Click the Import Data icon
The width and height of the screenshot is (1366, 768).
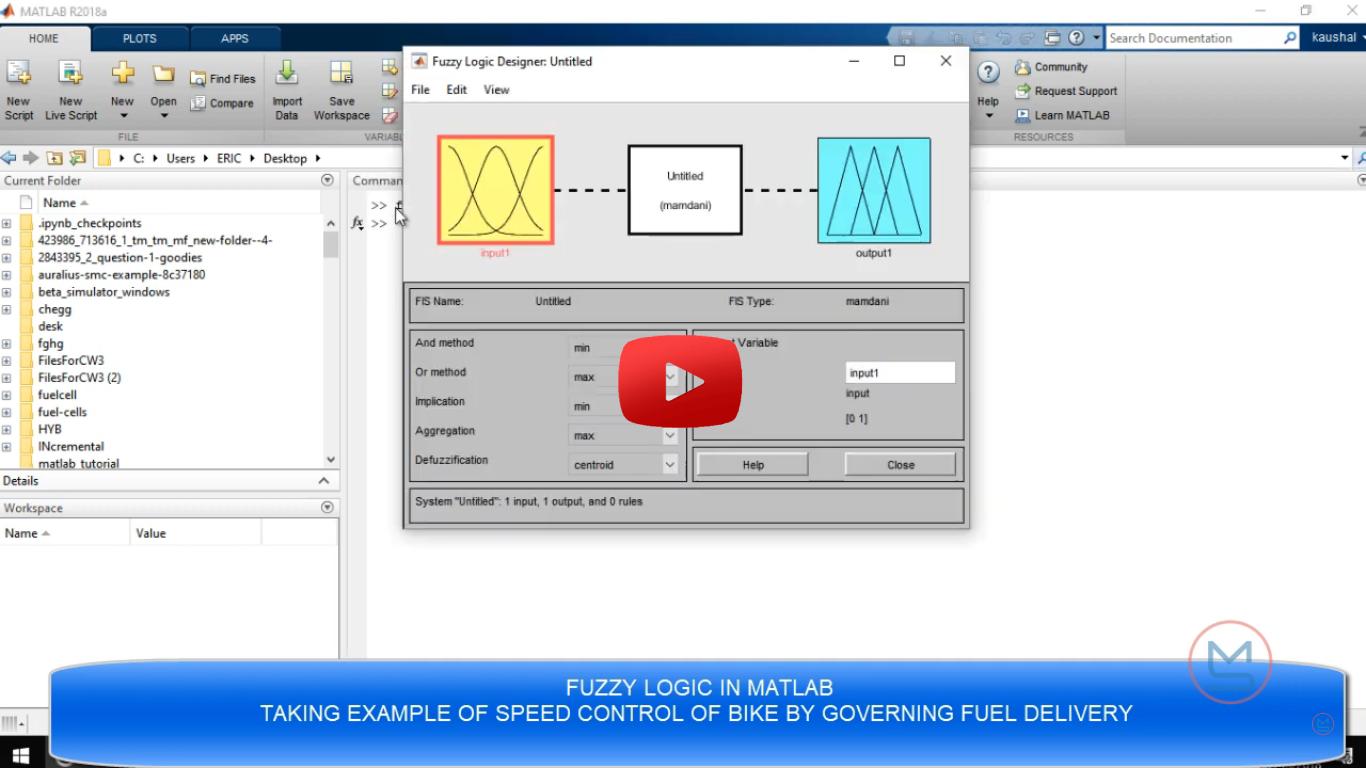pos(287,73)
